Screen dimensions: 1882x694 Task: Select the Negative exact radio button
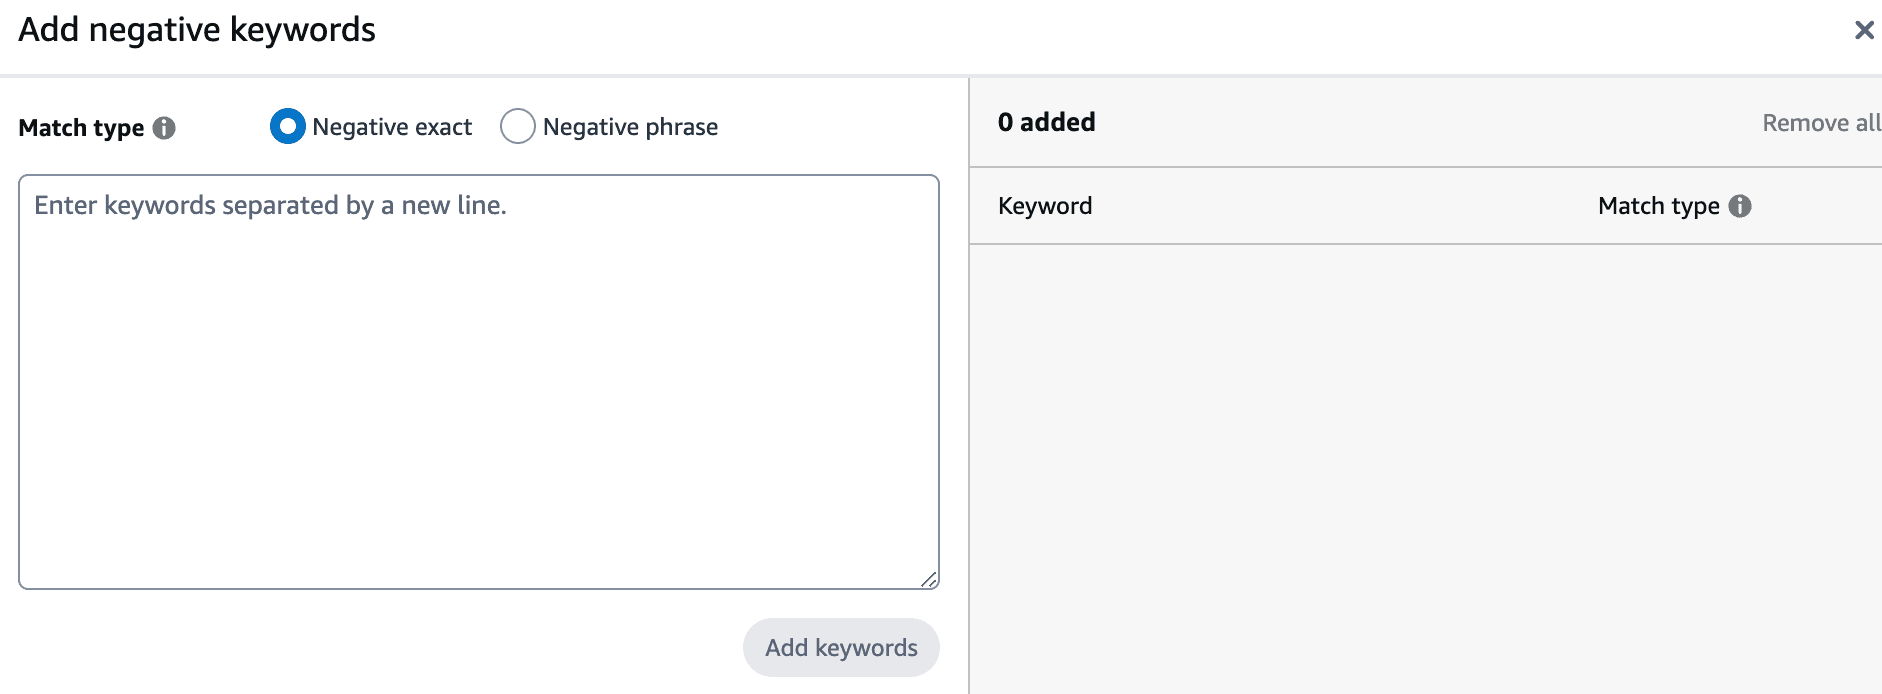(288, 127)
